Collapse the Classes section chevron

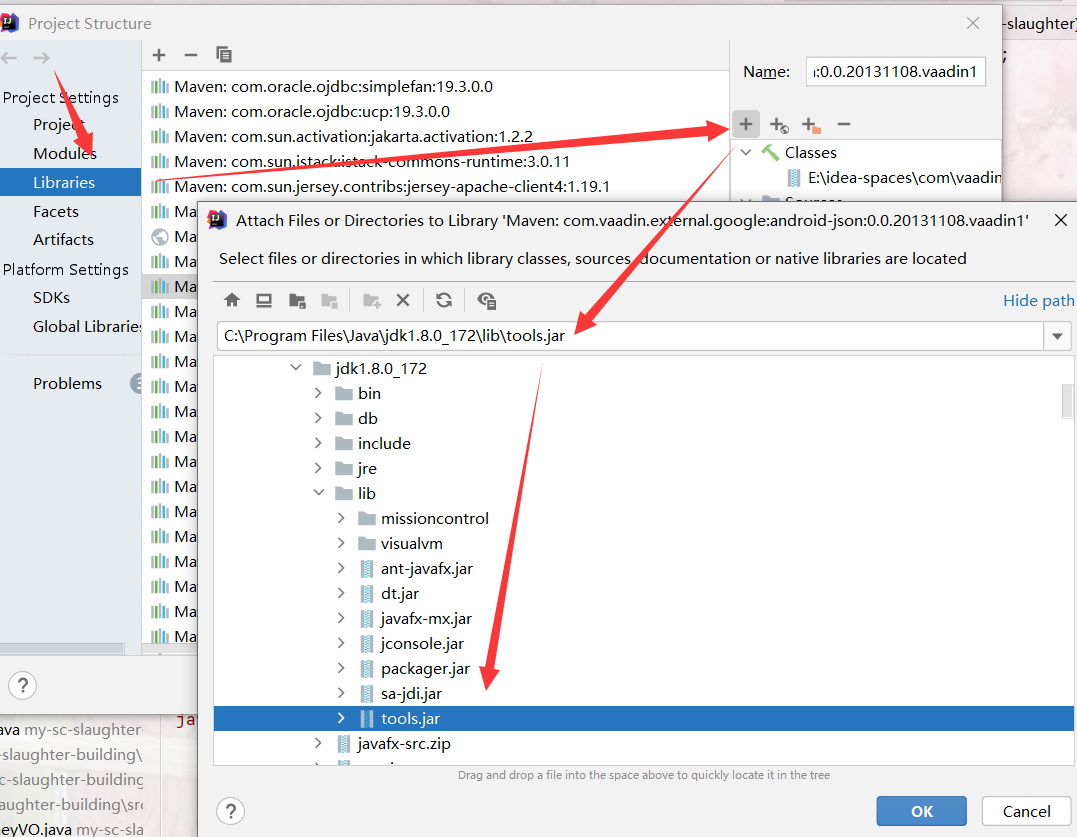[746, 152]
